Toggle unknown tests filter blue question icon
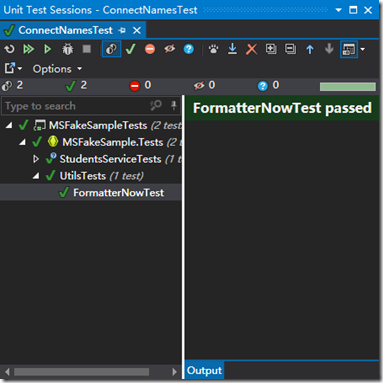The width and height of the screenshot is (383, 383). click(189, 49)
